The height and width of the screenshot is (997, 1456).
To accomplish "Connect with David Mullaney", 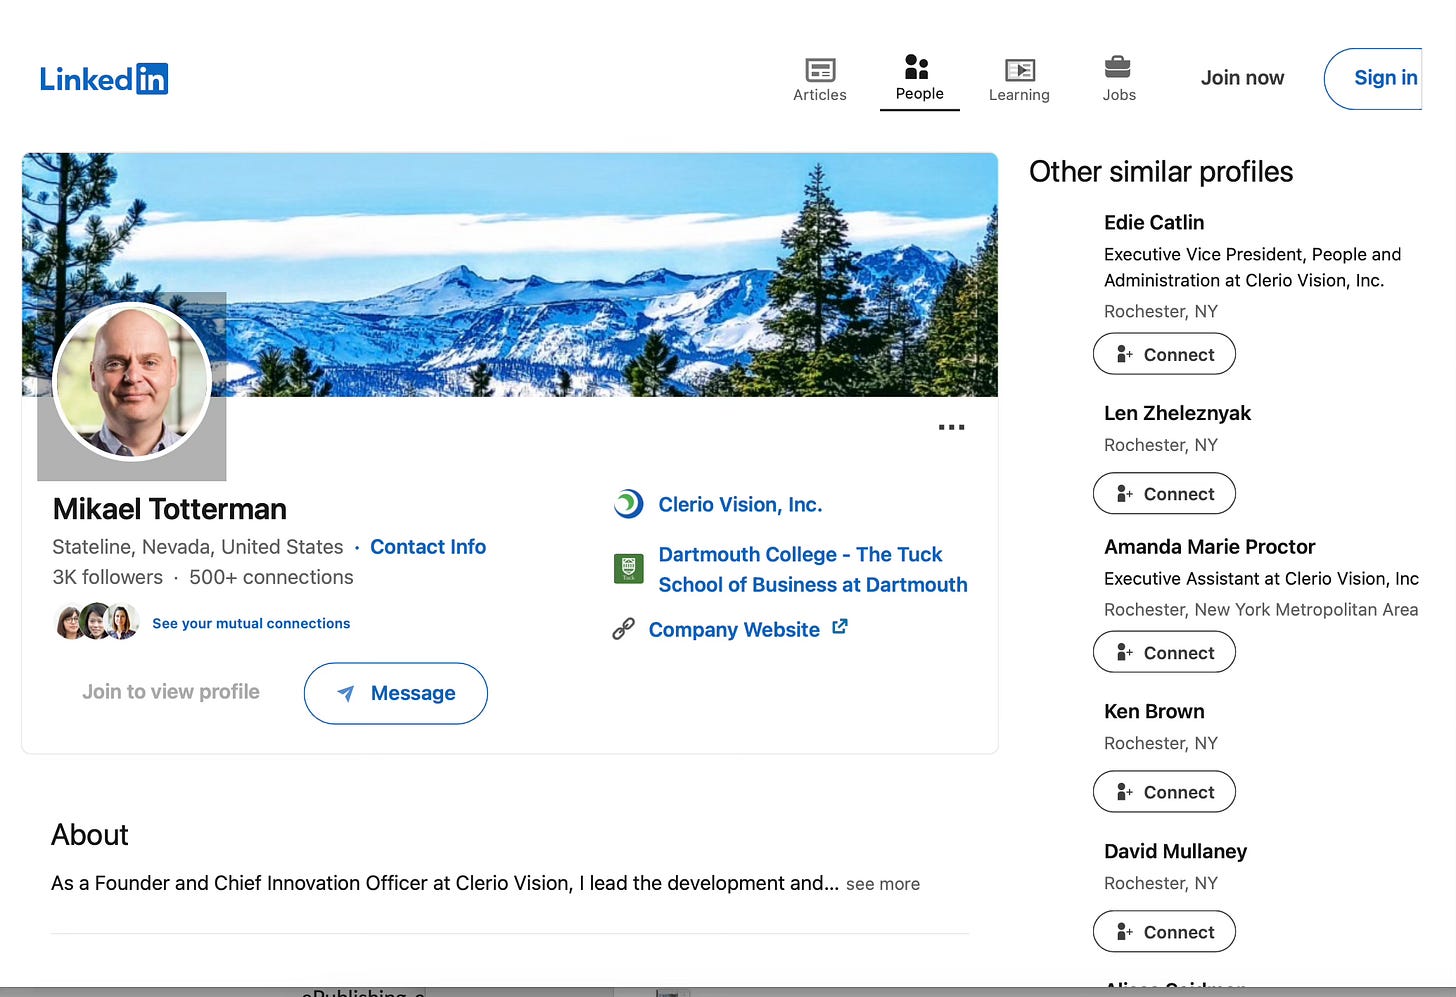I will pos(1164,932).
